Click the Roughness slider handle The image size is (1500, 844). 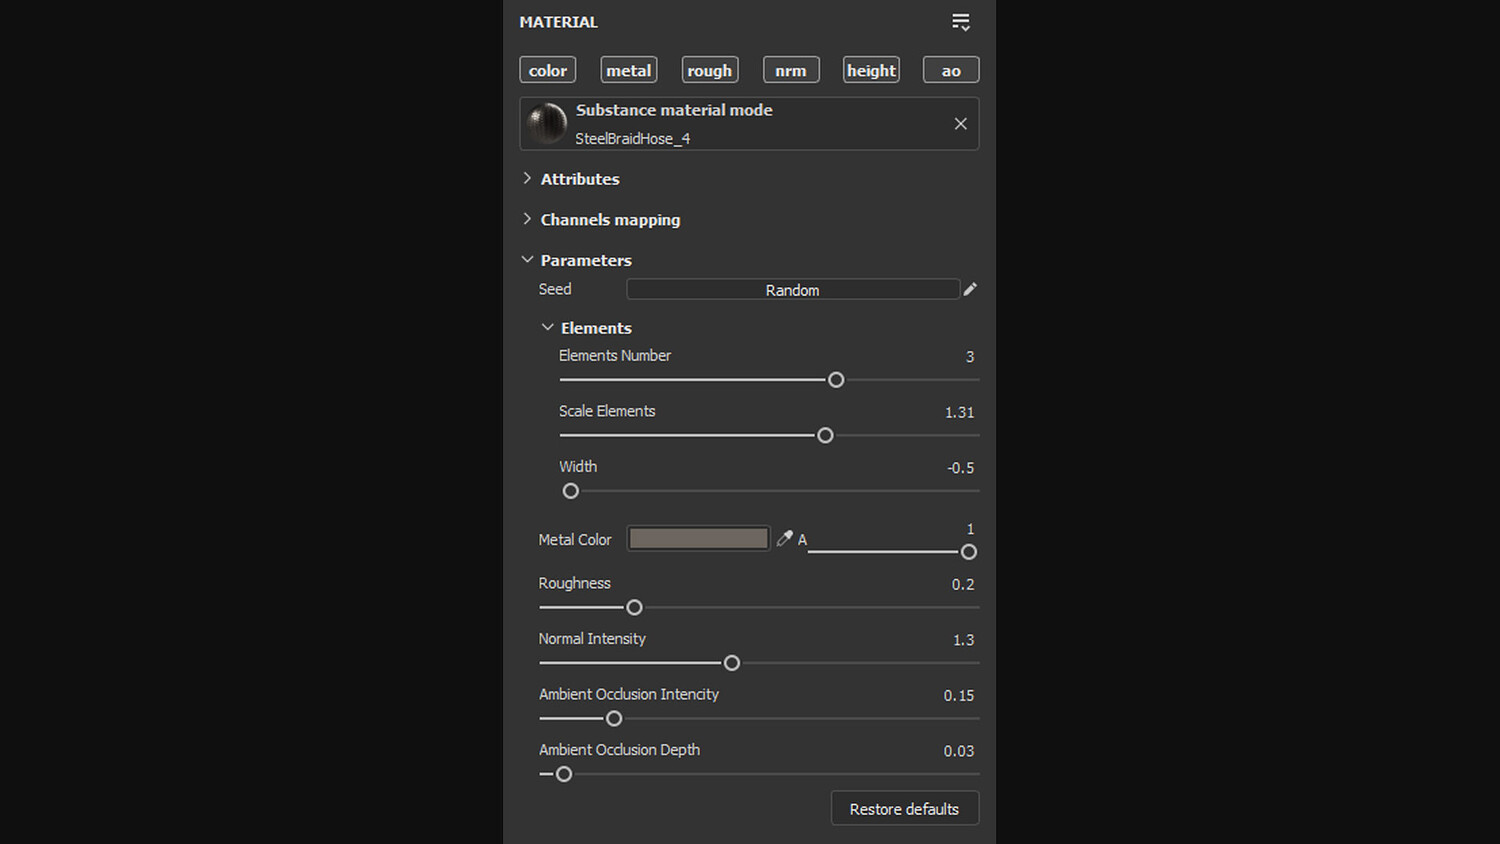point(634,607)
